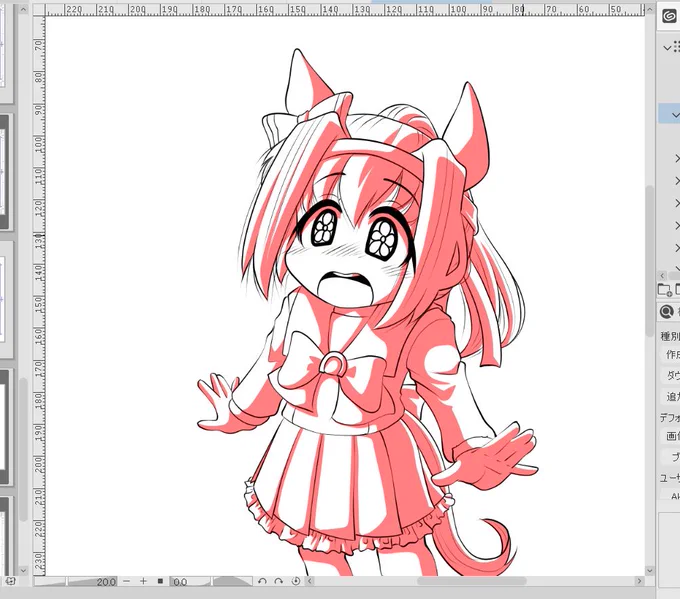The height and width of the screenshot is (599, 680).
Task: Adjust the zoom scale slider showing 20.0
Action: coord(76,581)
